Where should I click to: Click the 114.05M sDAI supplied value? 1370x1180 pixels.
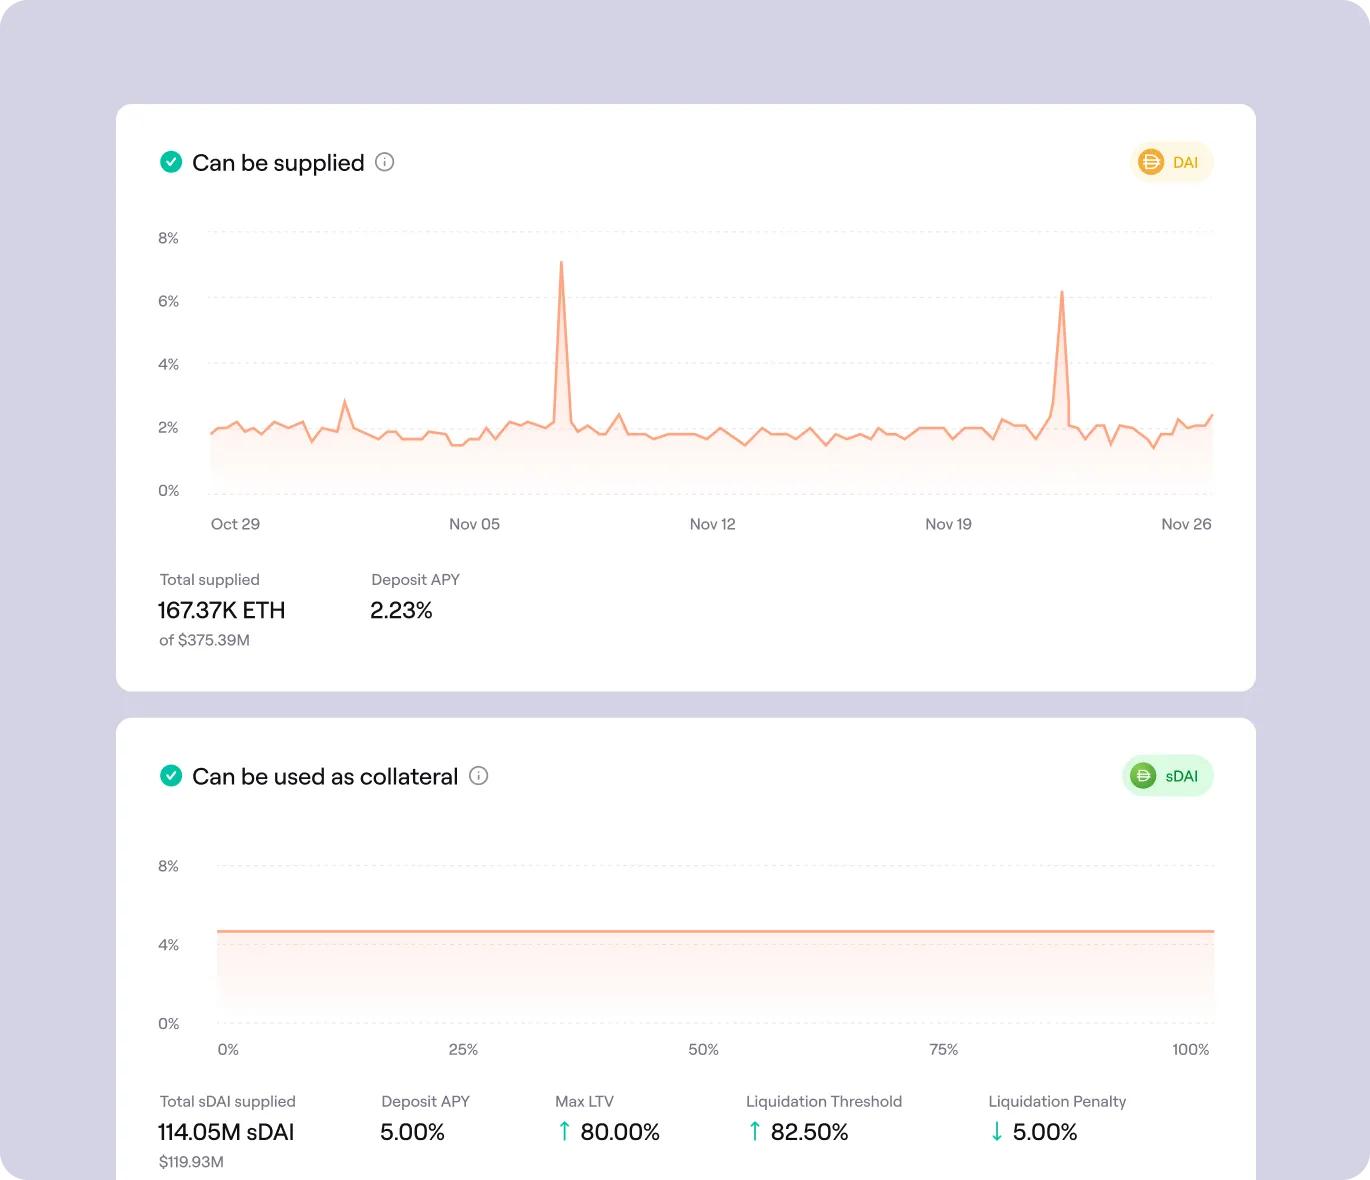click(x=226, y=1132)
